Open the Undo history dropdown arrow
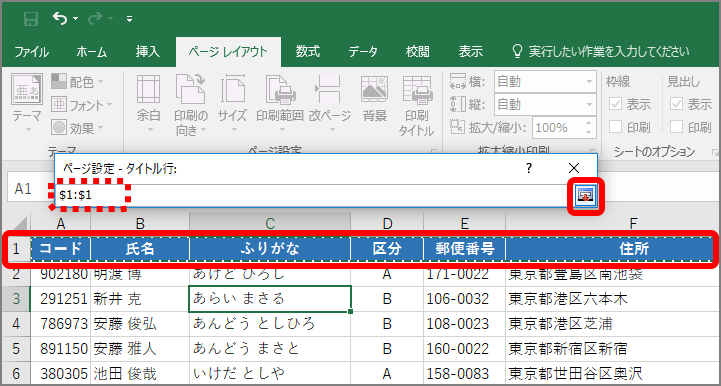 [75, 19]
